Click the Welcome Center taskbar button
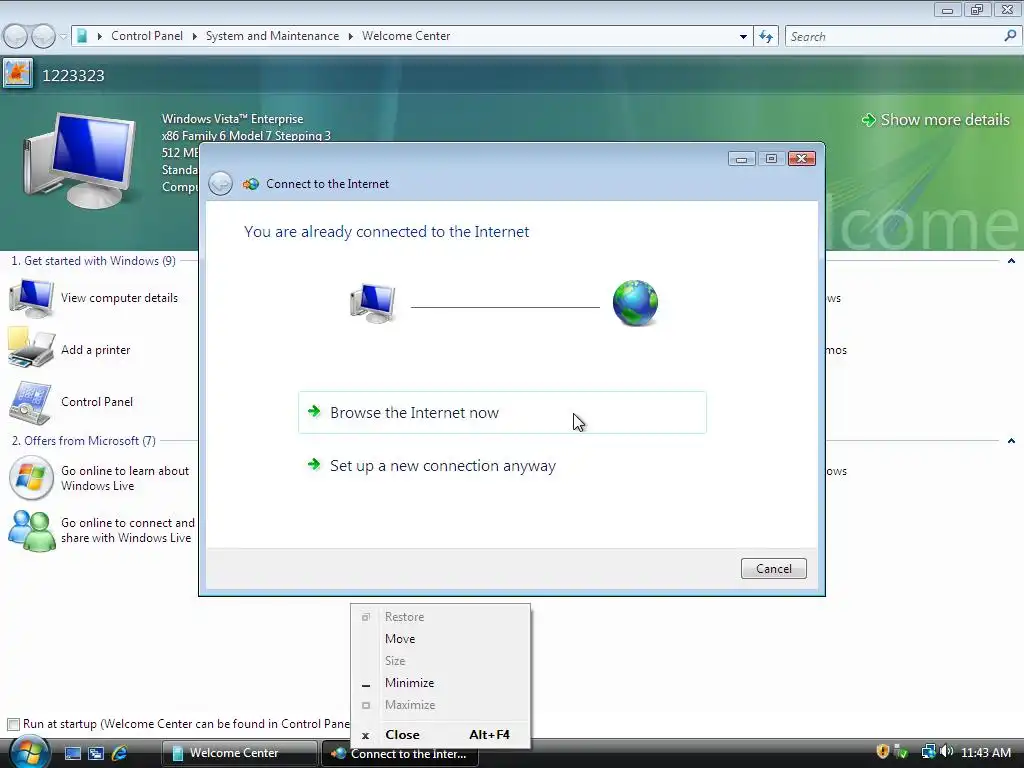Image resolution: width=1024 pixels, height=768 pixels. click(x=239, y=753)
